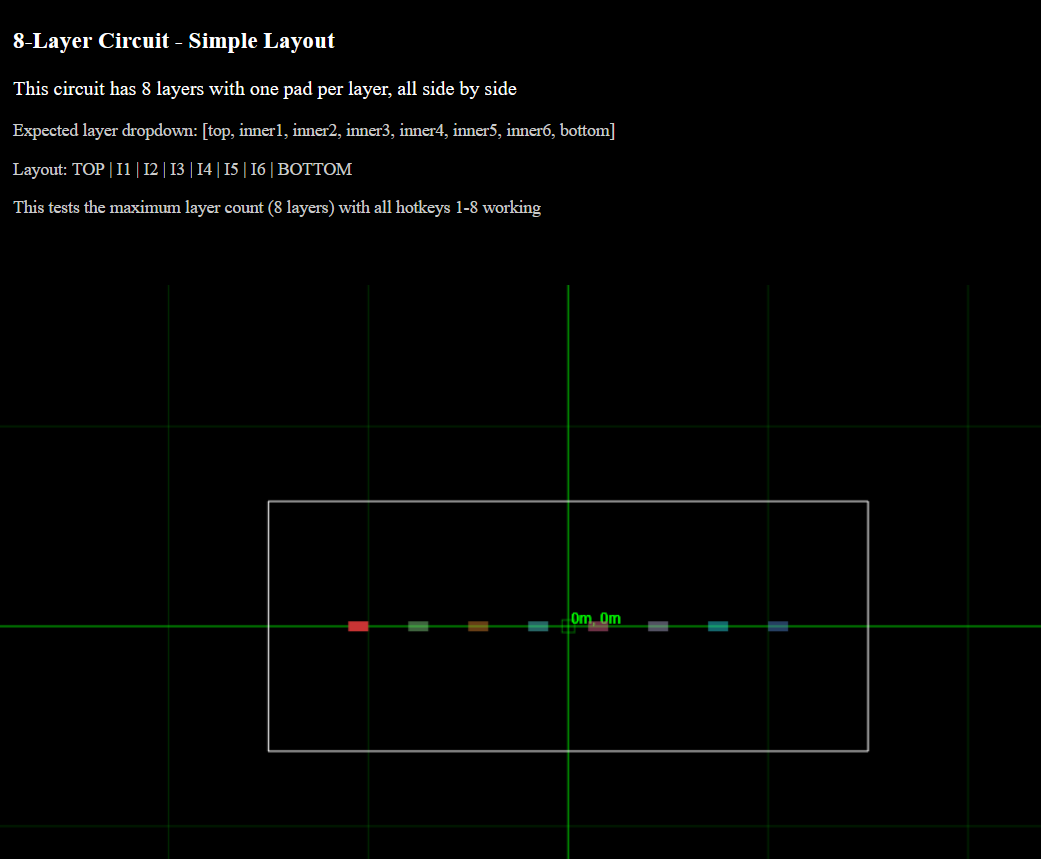Click the cyan inner6 layer pad

(x=718, y=626)
